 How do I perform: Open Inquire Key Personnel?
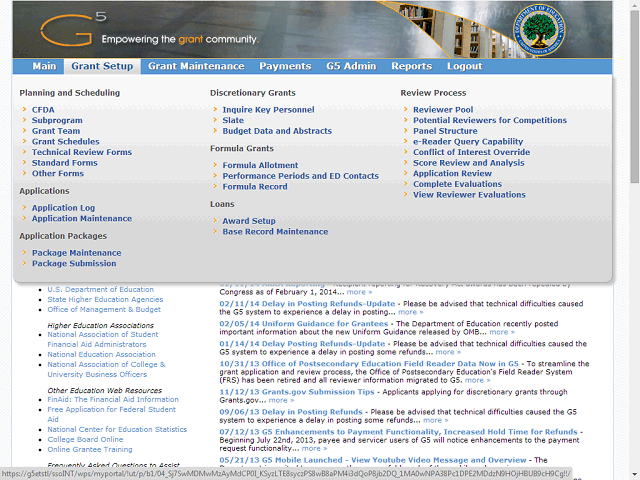click(x=268, y=110)
